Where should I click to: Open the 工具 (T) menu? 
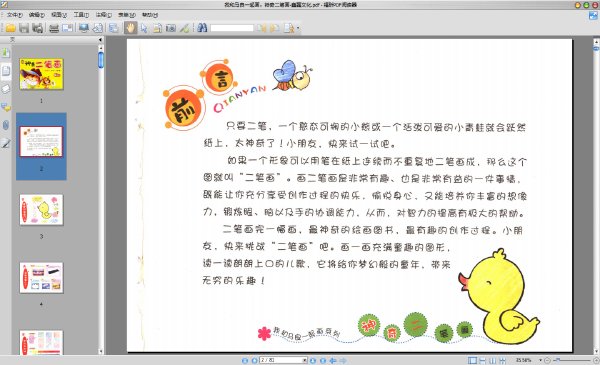[x=81, y=15]
